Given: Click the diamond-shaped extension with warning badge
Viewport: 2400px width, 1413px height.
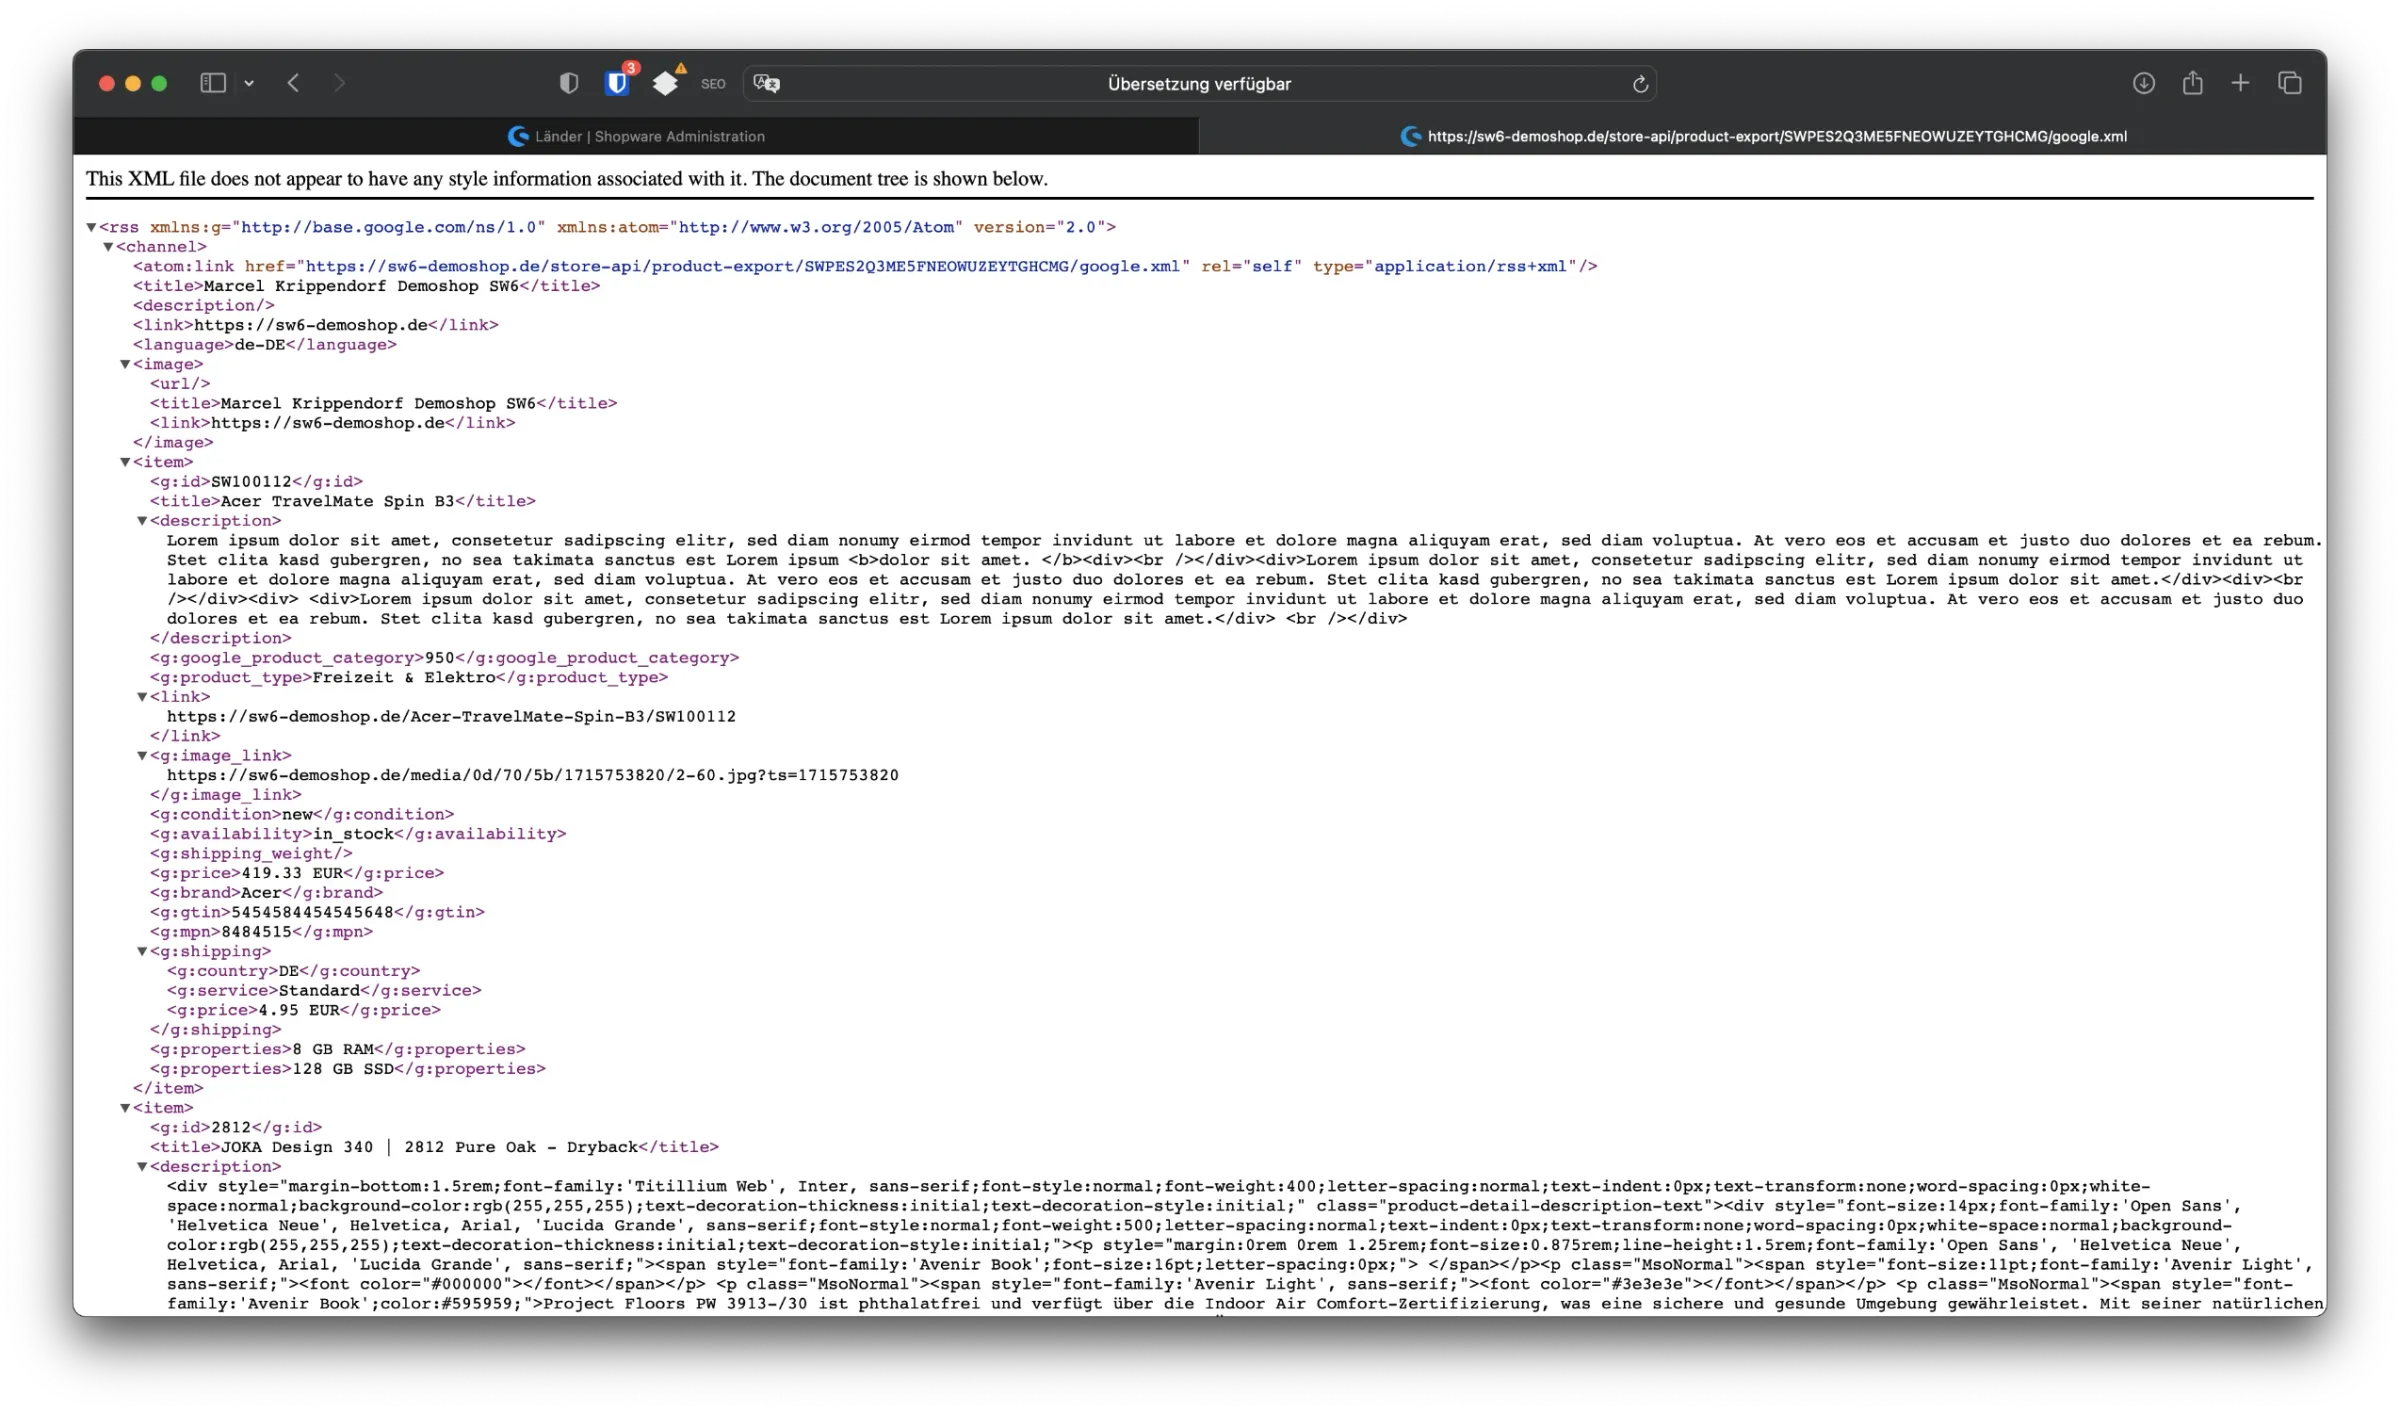Looking at the screenshot, I should [666, 83].
